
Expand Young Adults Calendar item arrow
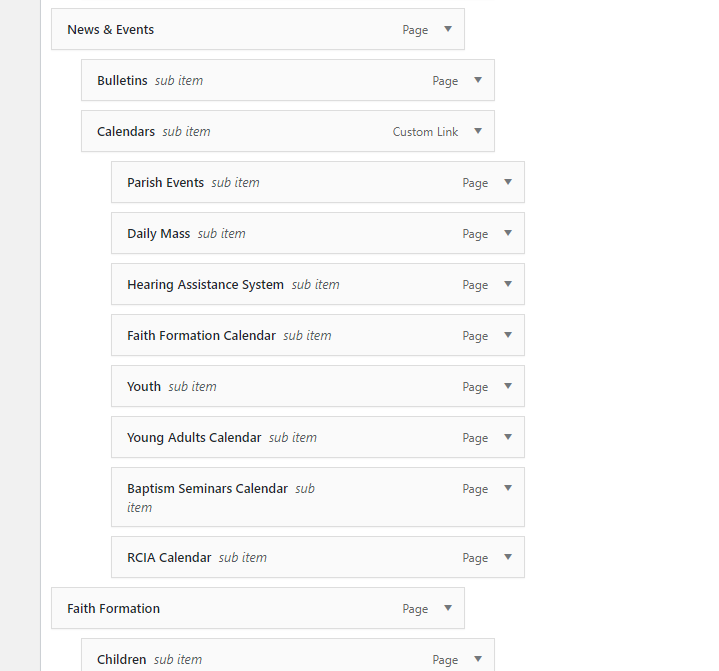(x=508, y=437)
